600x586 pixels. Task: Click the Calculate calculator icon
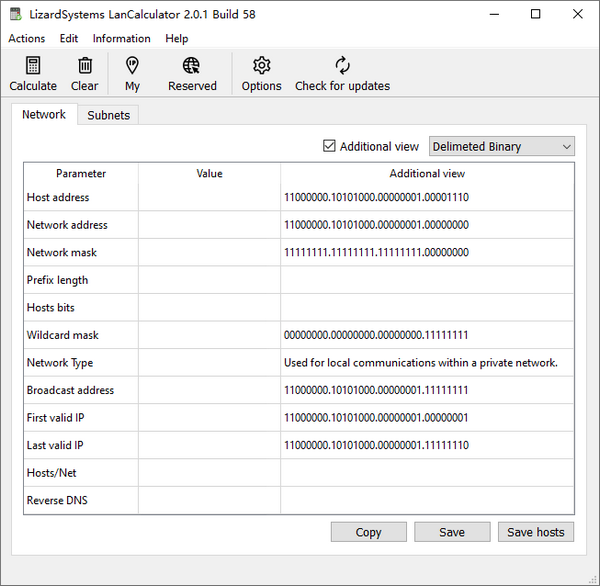click(33, 66)
